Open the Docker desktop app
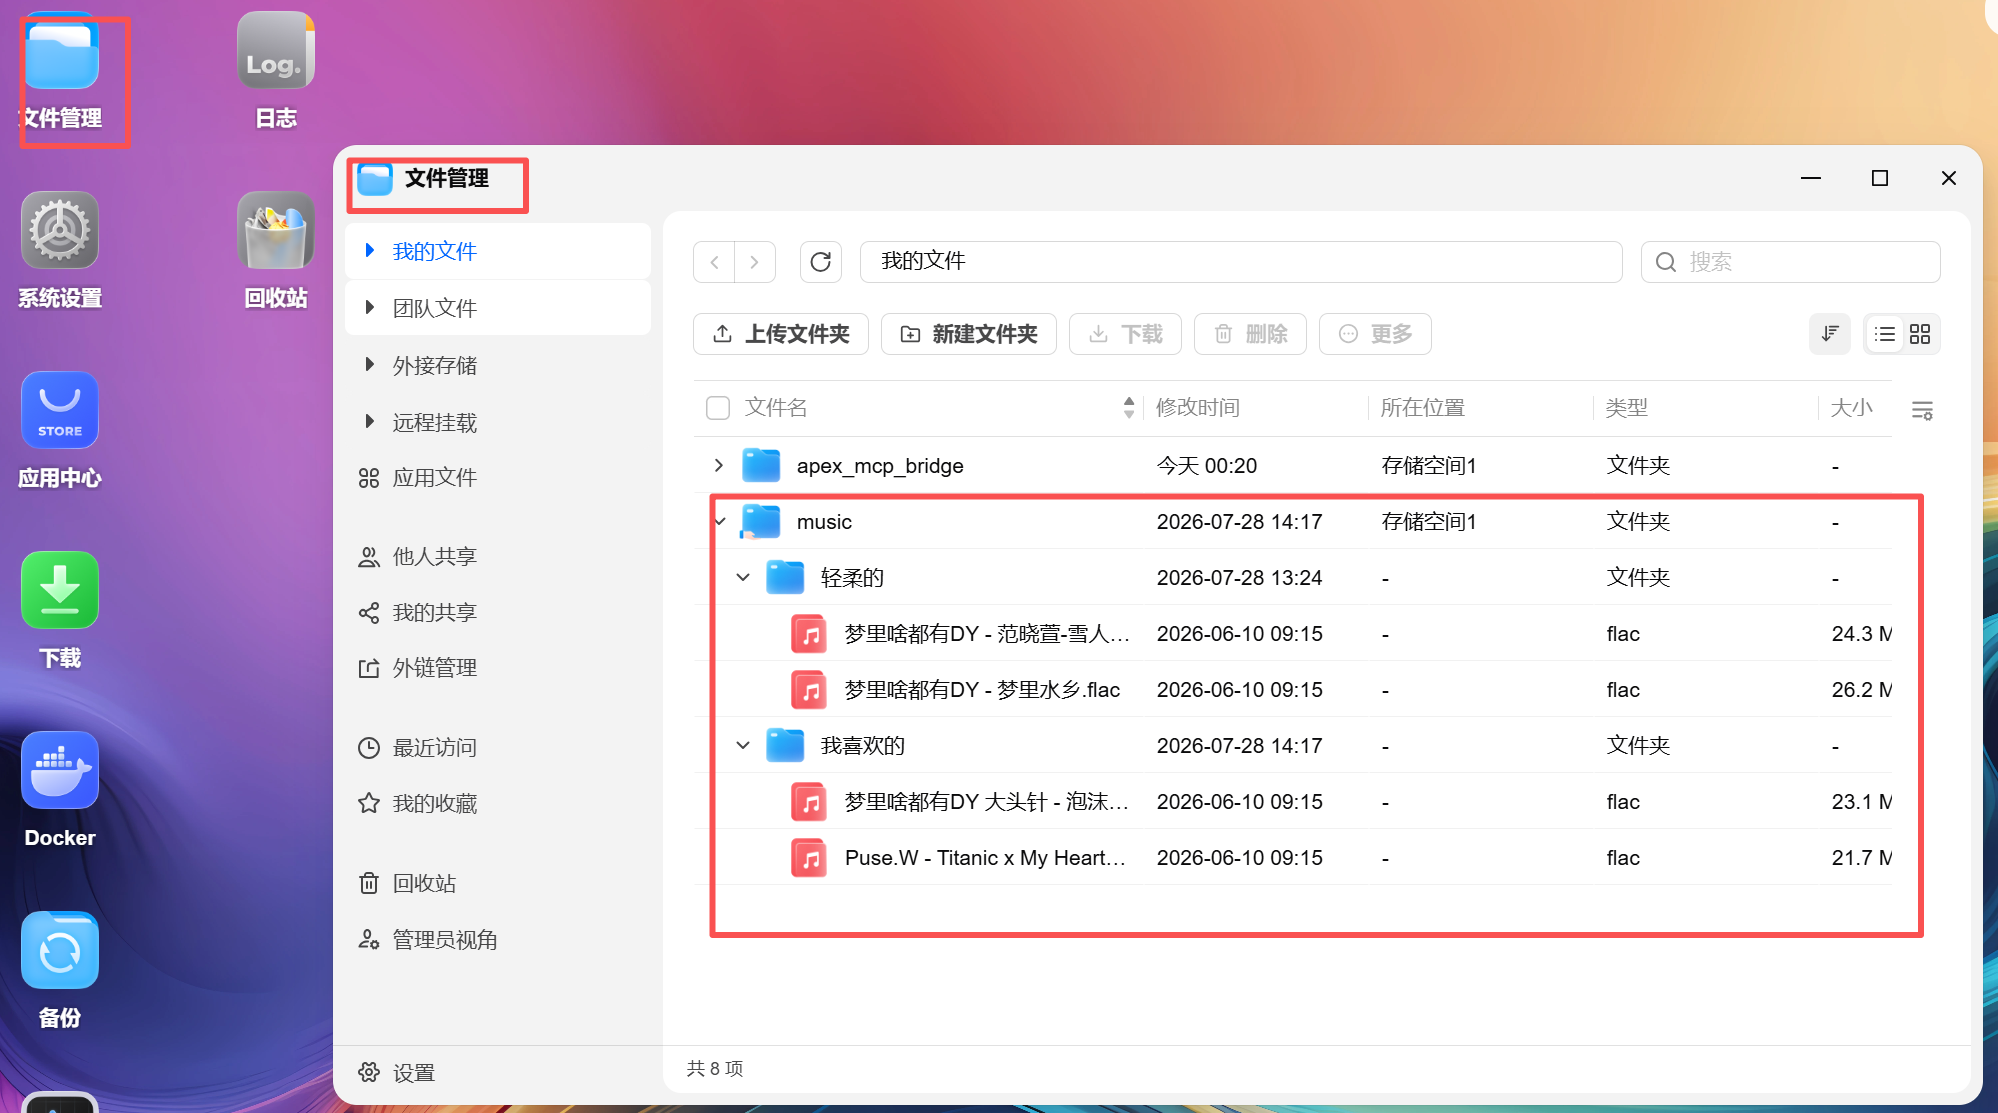This screenshot has width=1998, height=1113. pyautogui.click(x=60, y=790)
